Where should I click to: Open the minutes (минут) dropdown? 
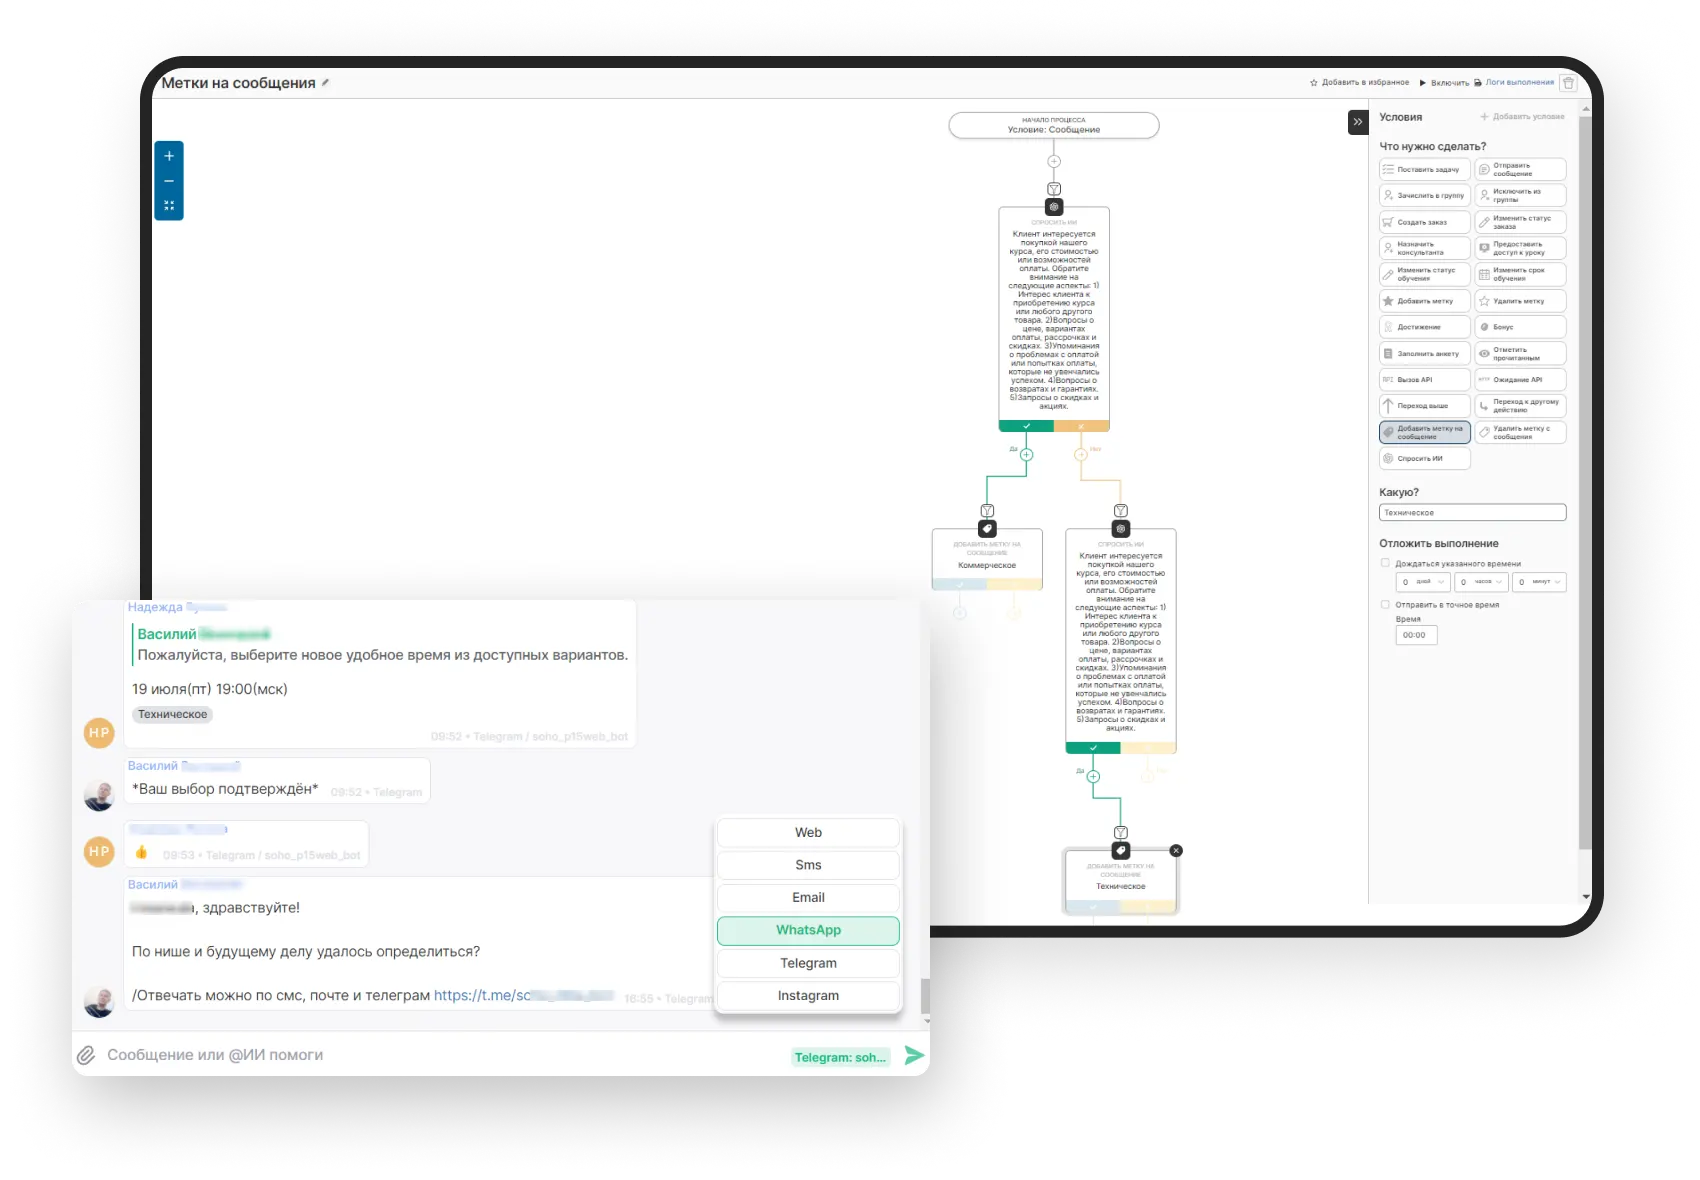point(1539,582)
